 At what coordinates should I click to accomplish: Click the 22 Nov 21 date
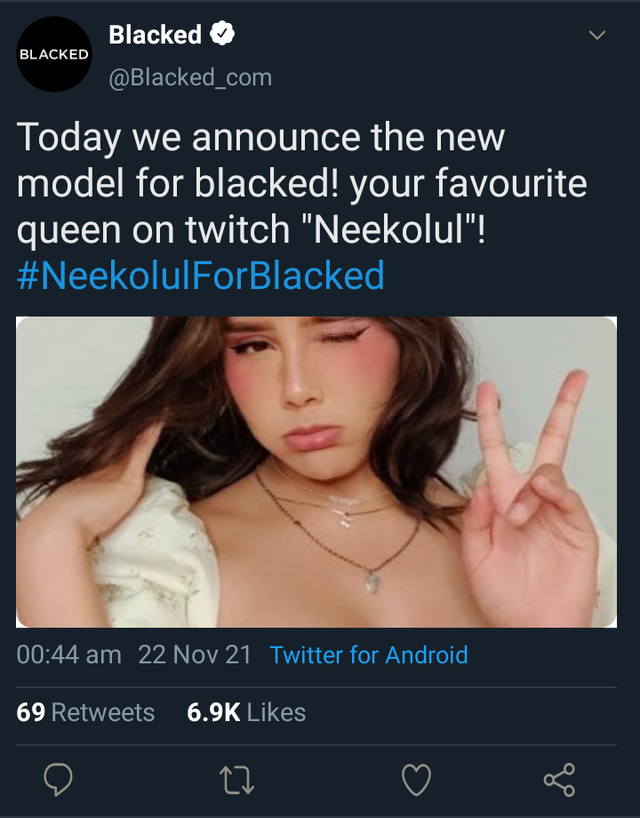[x=194, y=655]
